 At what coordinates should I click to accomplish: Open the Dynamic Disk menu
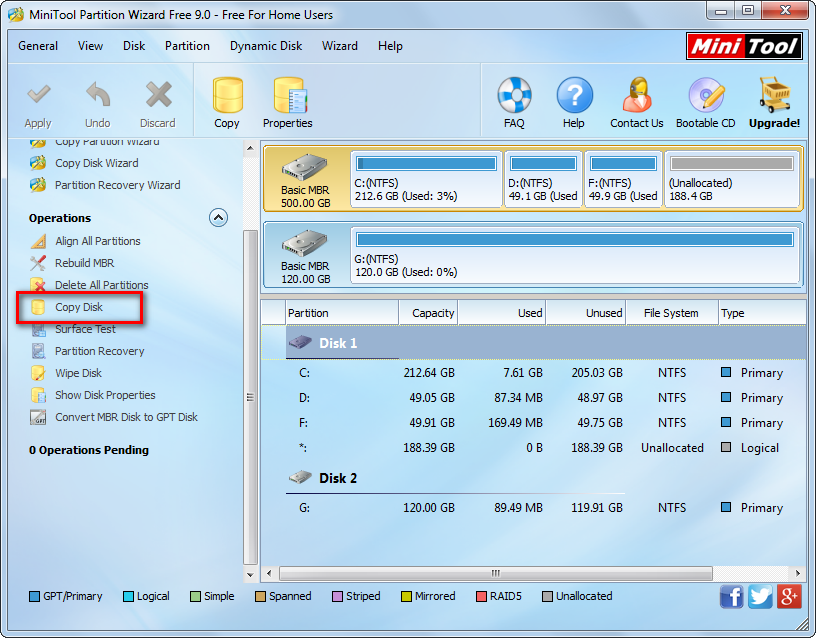(266, 46)
